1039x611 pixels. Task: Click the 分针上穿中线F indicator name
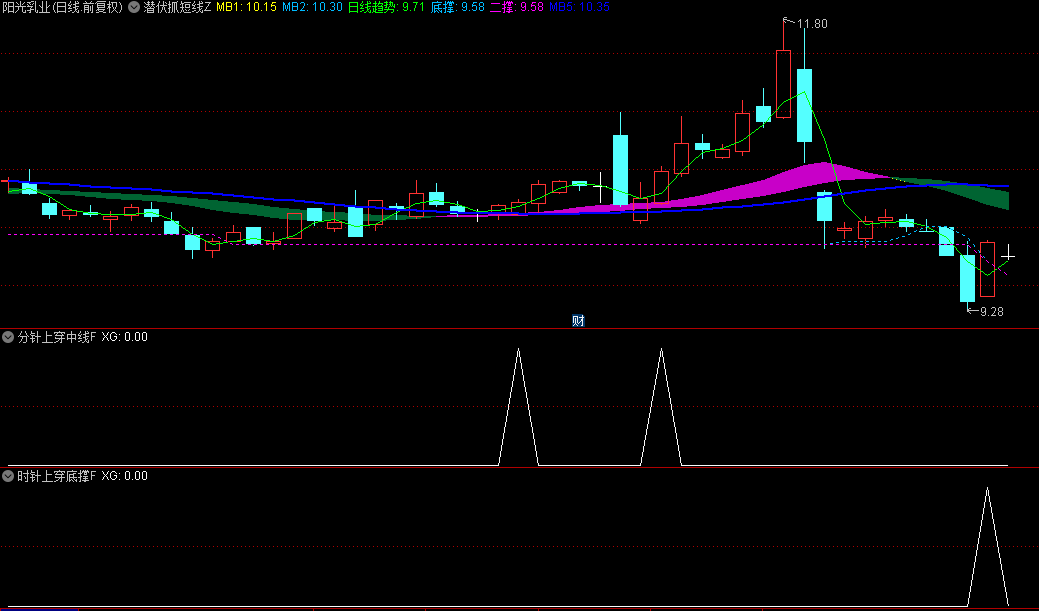[x=56, y=337]
